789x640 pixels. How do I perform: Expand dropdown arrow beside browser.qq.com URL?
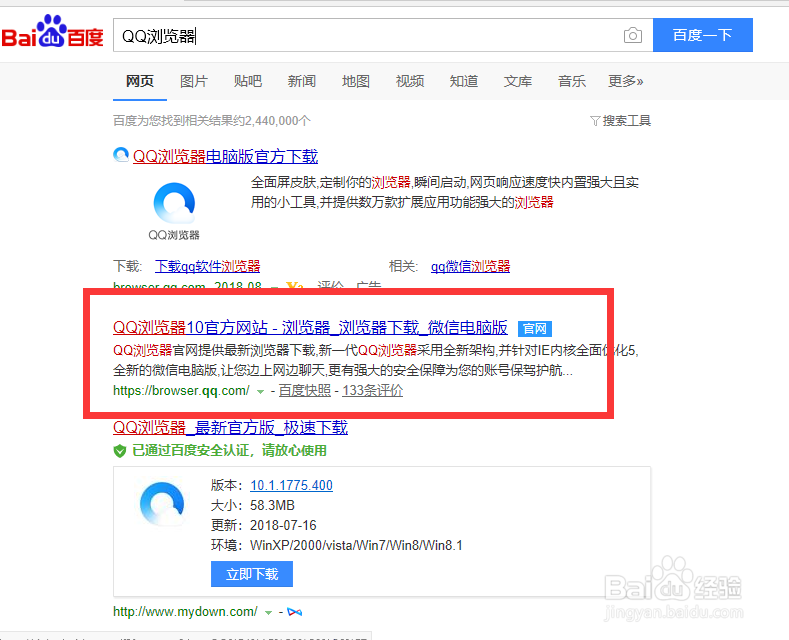260,391
